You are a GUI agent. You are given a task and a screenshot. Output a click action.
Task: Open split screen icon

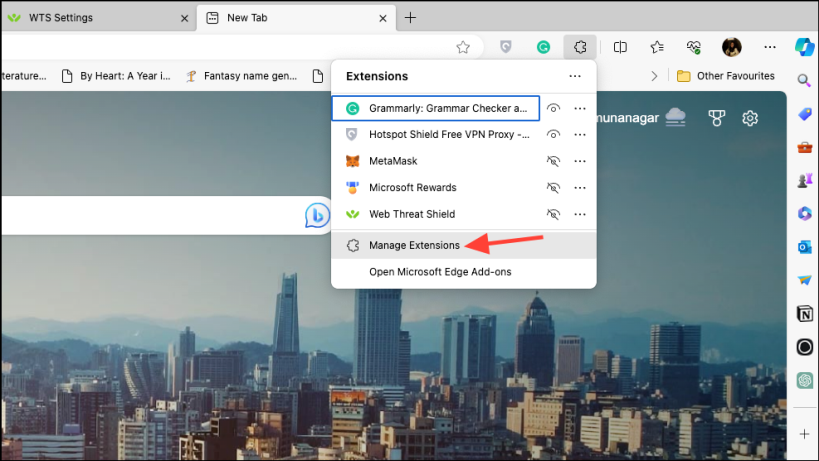(620, 48)
